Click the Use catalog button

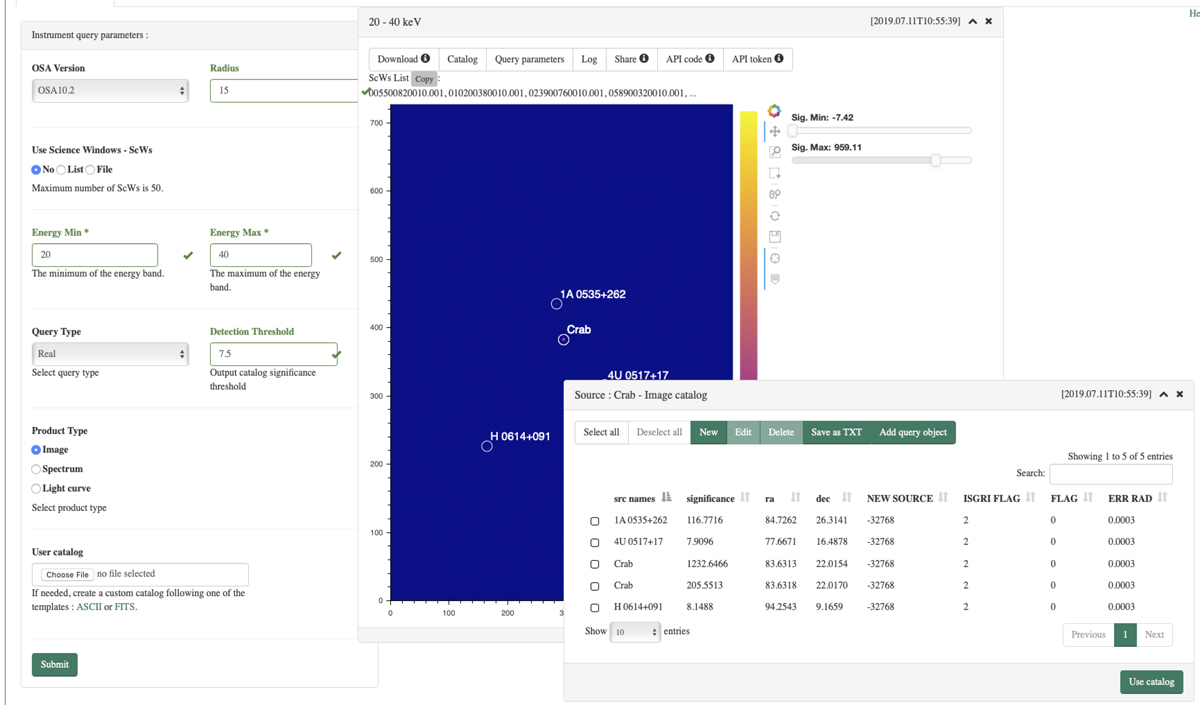[1151, 682]
